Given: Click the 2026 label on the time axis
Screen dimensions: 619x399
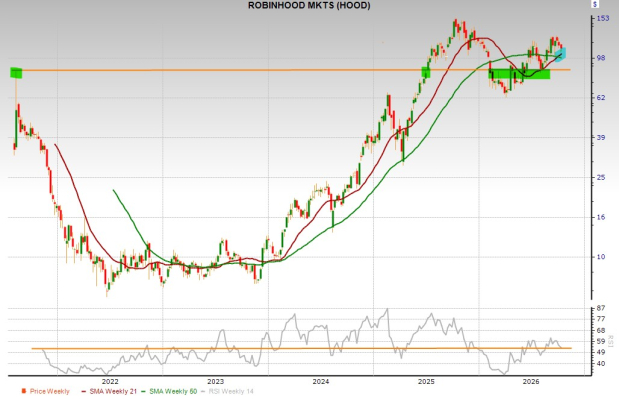Looking at the screenshot, I should [531, 381].
